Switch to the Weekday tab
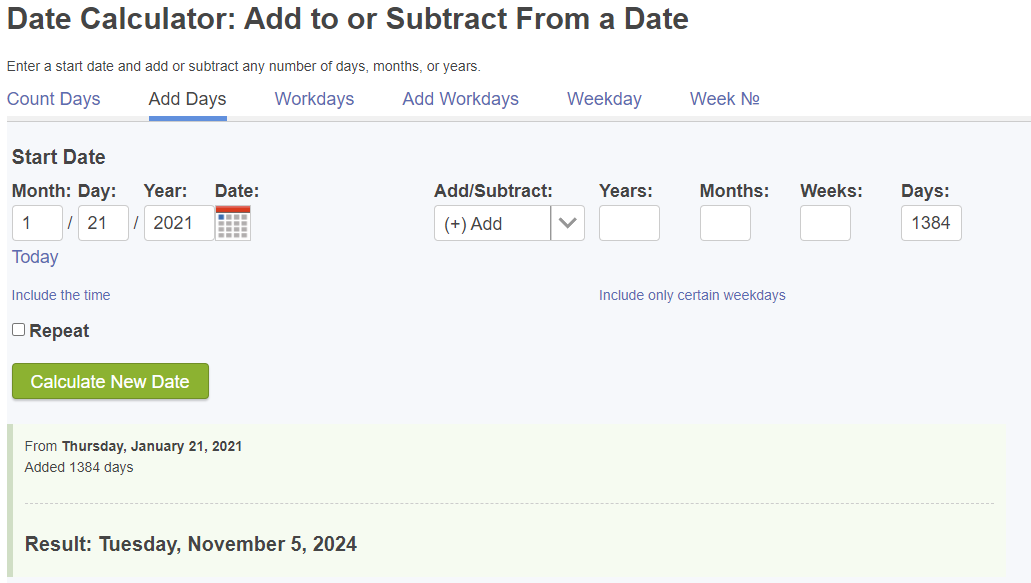Image resolution: width=1031 pixels, height=583 pixels. click(604, 99)
